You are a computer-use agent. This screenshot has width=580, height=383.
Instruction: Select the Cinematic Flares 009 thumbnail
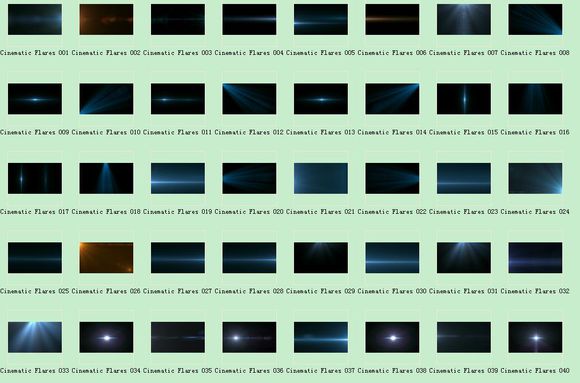pos(35,99)
